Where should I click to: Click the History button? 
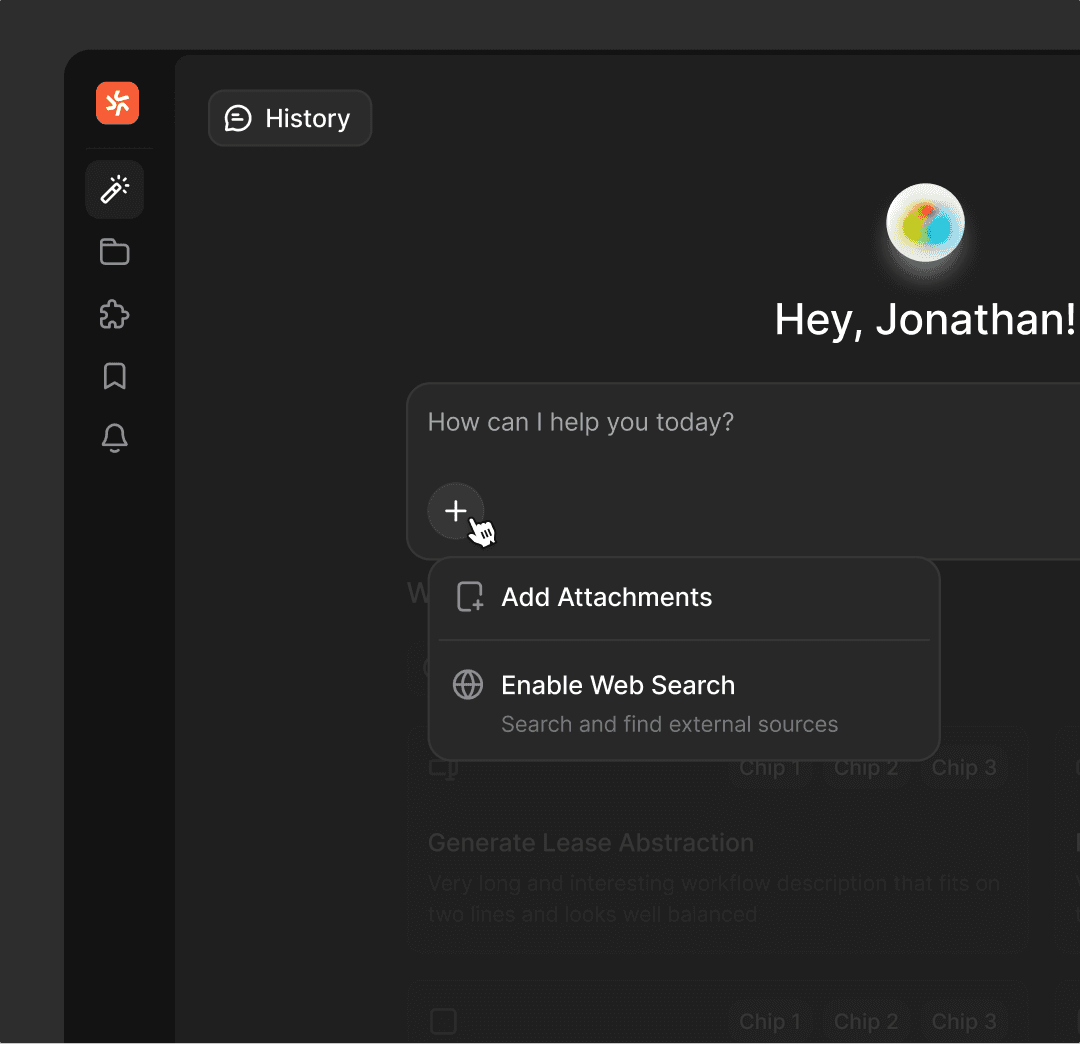[x=290, y=118]
